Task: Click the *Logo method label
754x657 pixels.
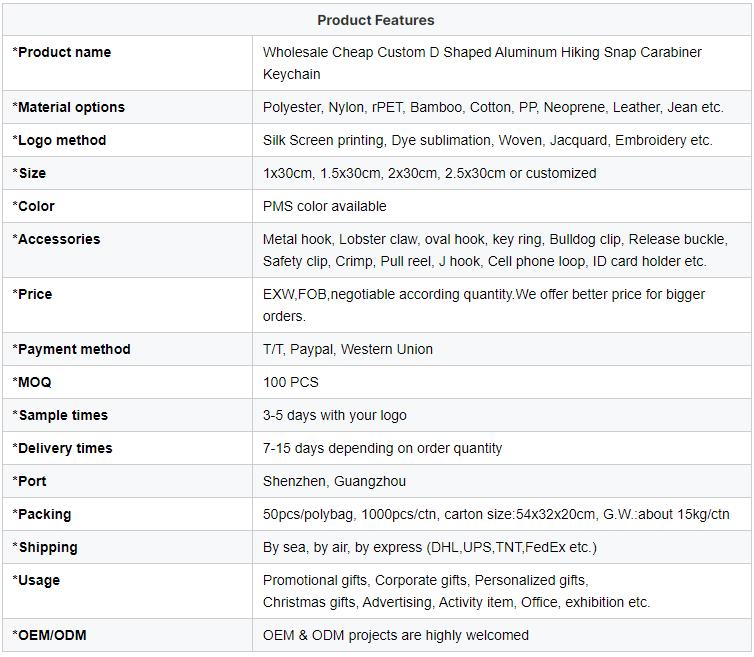Action: point(59,140)
